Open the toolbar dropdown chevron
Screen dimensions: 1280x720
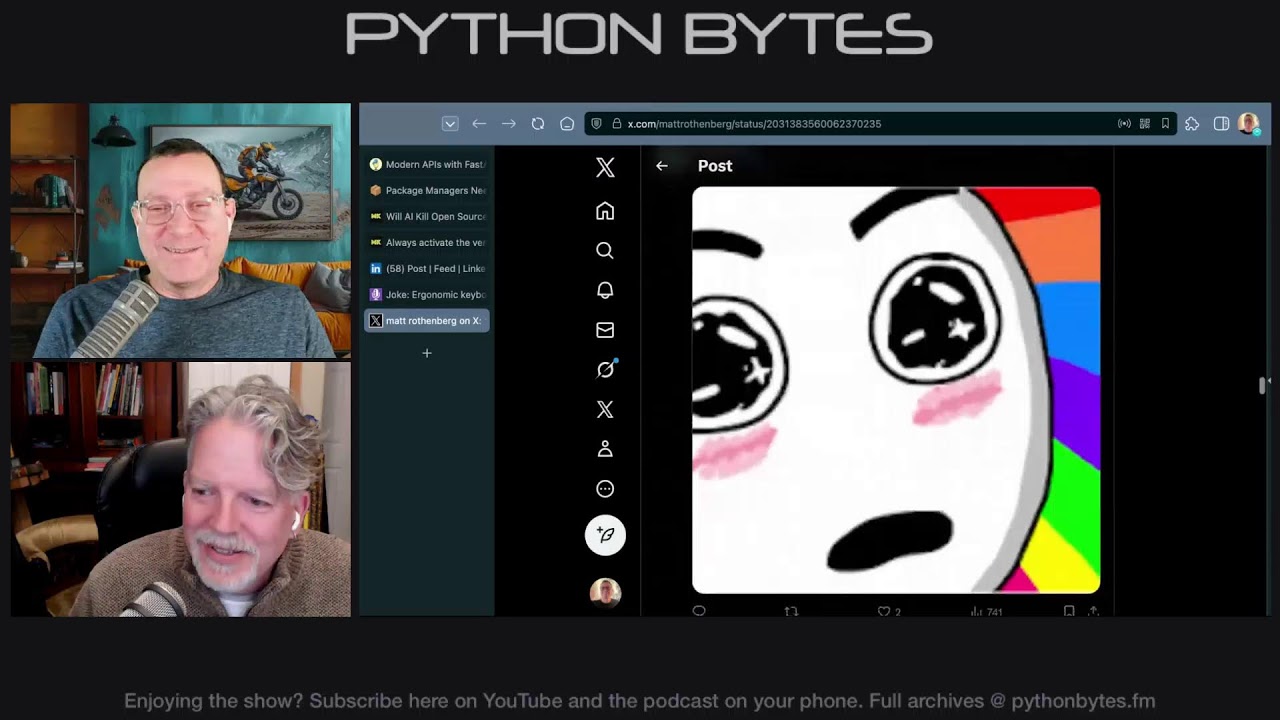pos(450,123)
